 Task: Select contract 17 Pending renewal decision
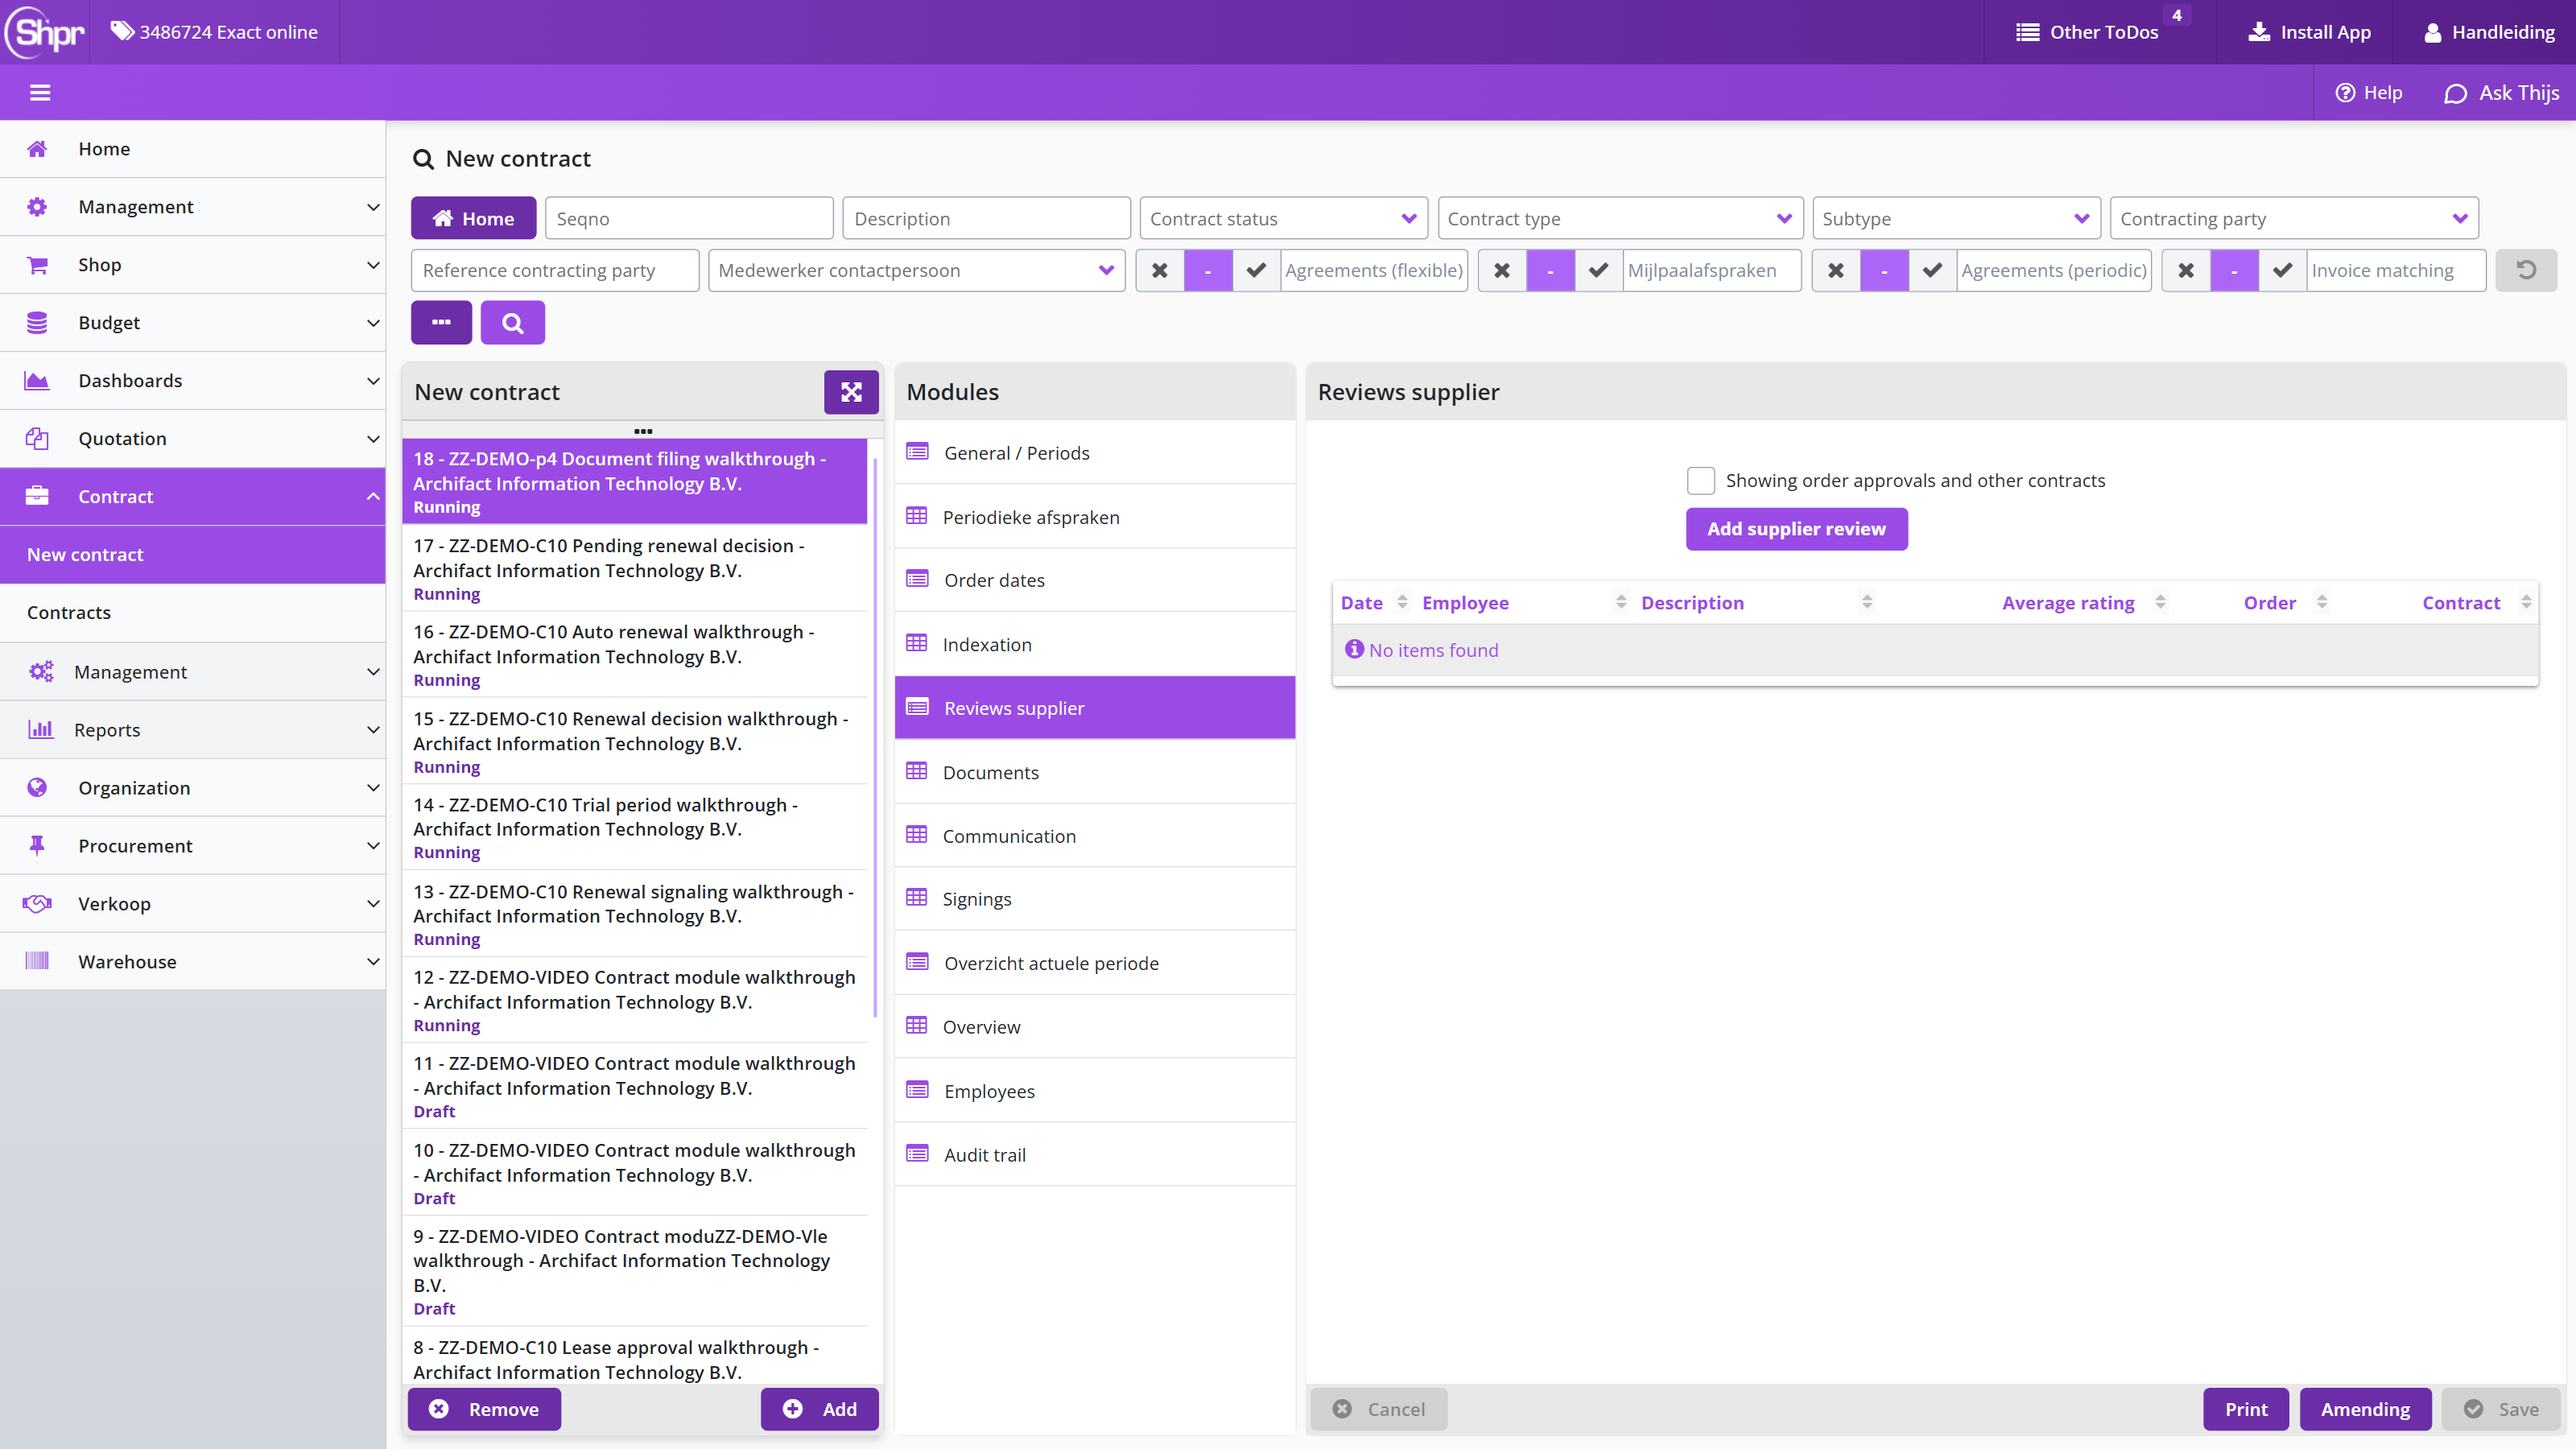tap(635, 568)
